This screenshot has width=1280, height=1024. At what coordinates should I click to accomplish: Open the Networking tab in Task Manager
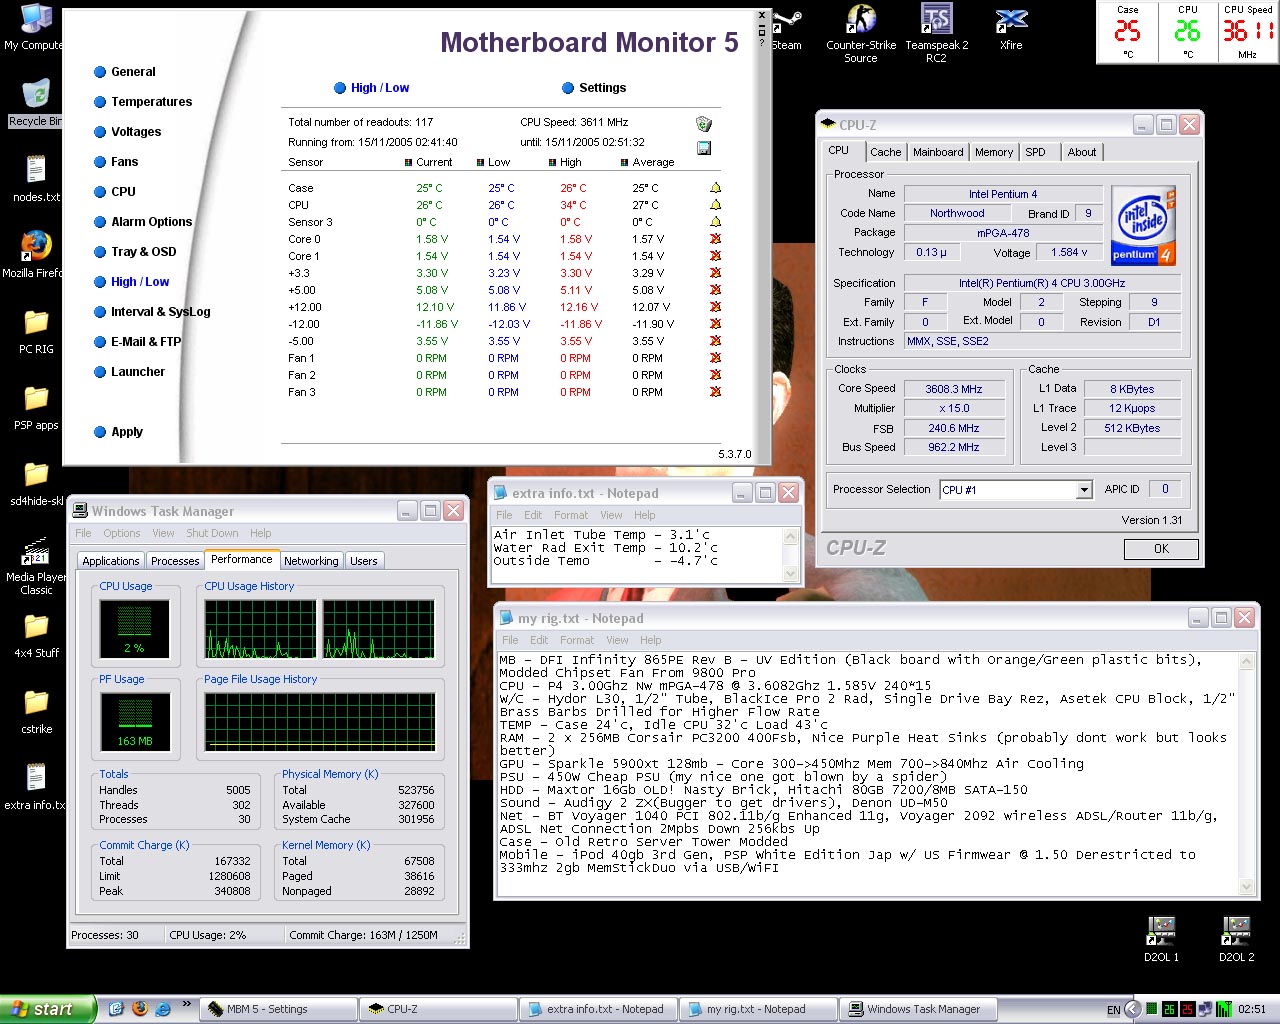(x=311, y=561)
